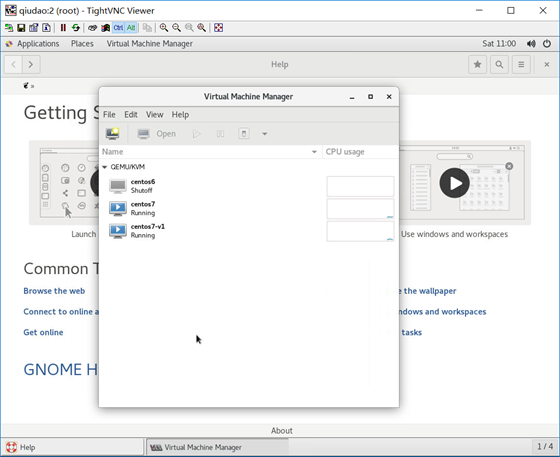The width and height of the screenshot is (560, 457).
Task: Click the TightVNC file transfer icon
Action: click(147, 28)
